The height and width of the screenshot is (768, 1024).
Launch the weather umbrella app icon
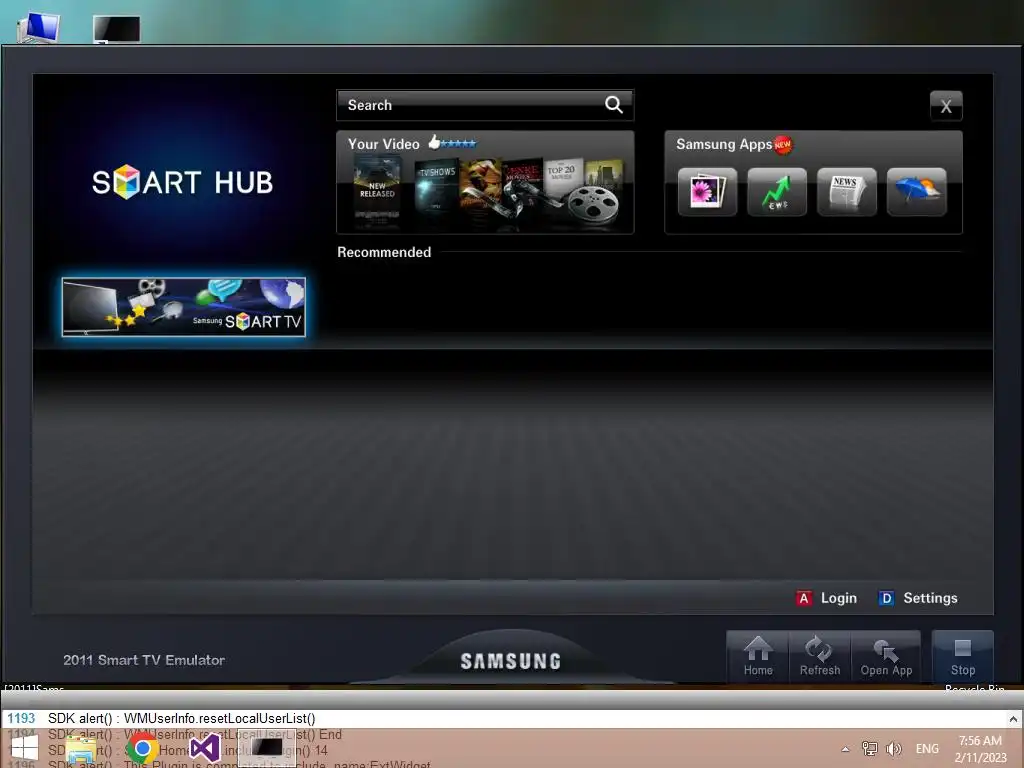916,192
